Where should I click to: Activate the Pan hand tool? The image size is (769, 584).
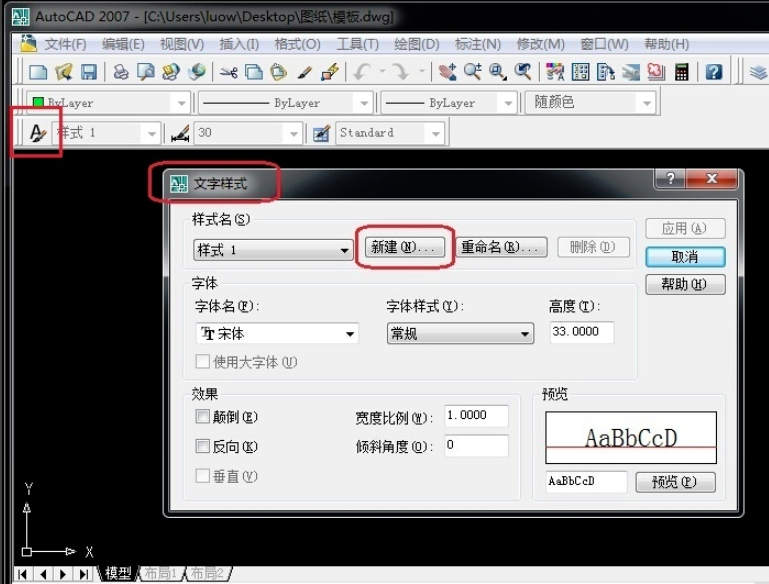[x=447, y=73]
